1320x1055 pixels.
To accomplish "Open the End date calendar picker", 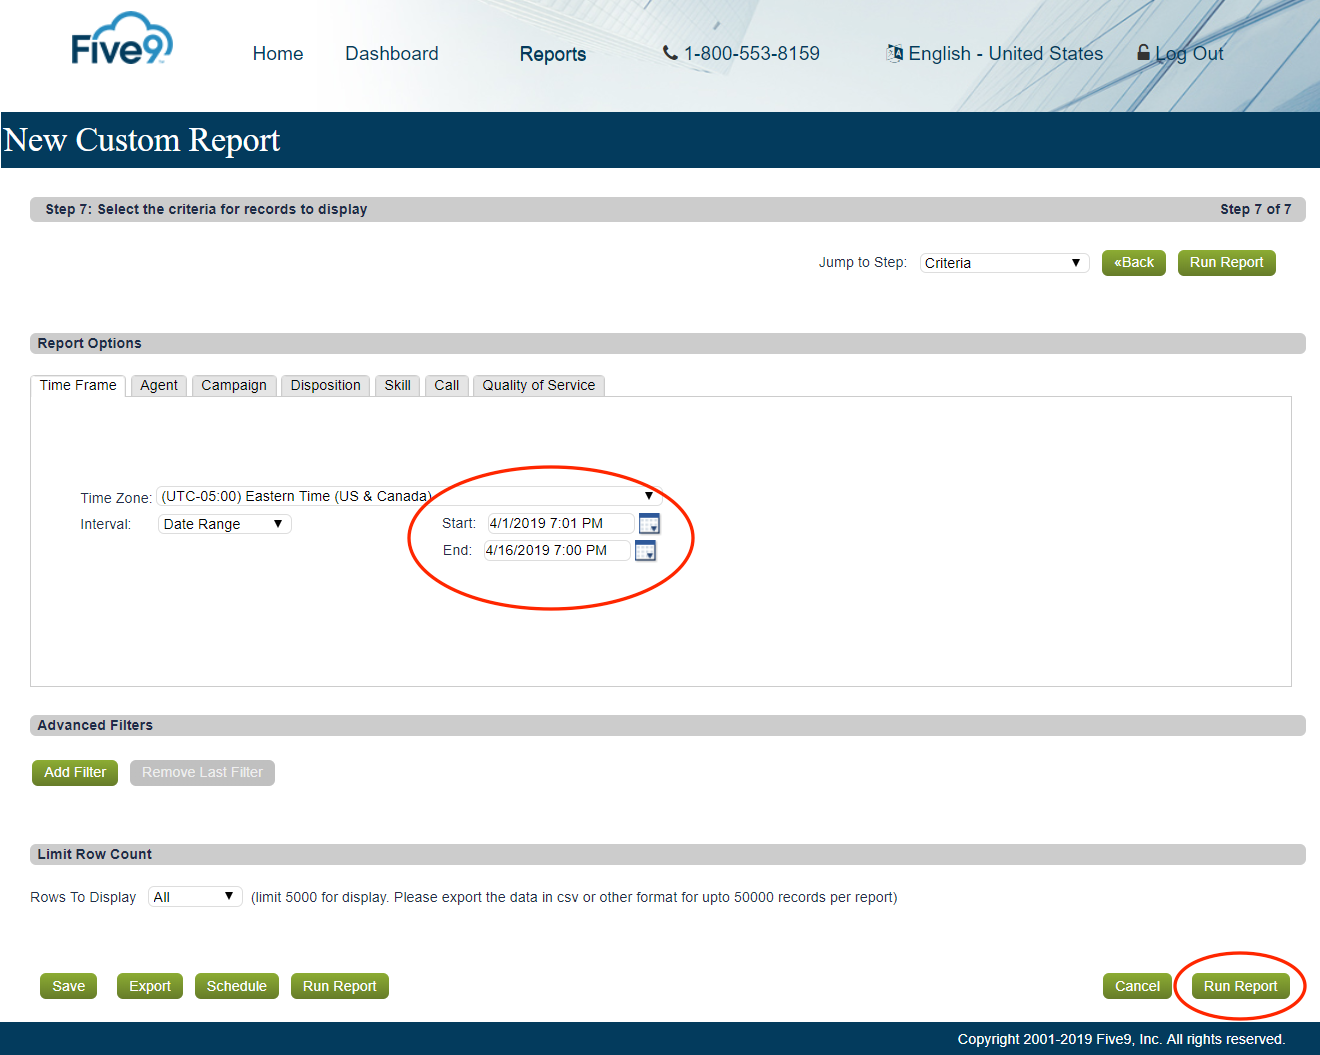I will coord(645,550).
